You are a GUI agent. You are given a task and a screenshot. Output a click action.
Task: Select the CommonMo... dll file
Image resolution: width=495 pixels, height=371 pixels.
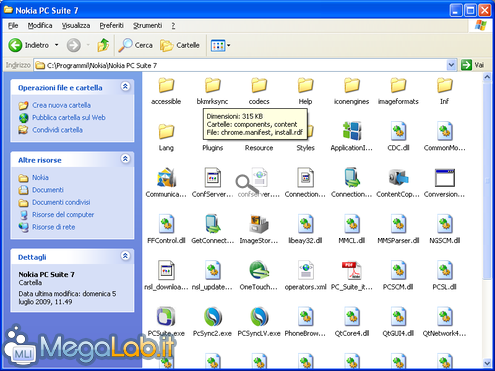(x=444, y=137)
